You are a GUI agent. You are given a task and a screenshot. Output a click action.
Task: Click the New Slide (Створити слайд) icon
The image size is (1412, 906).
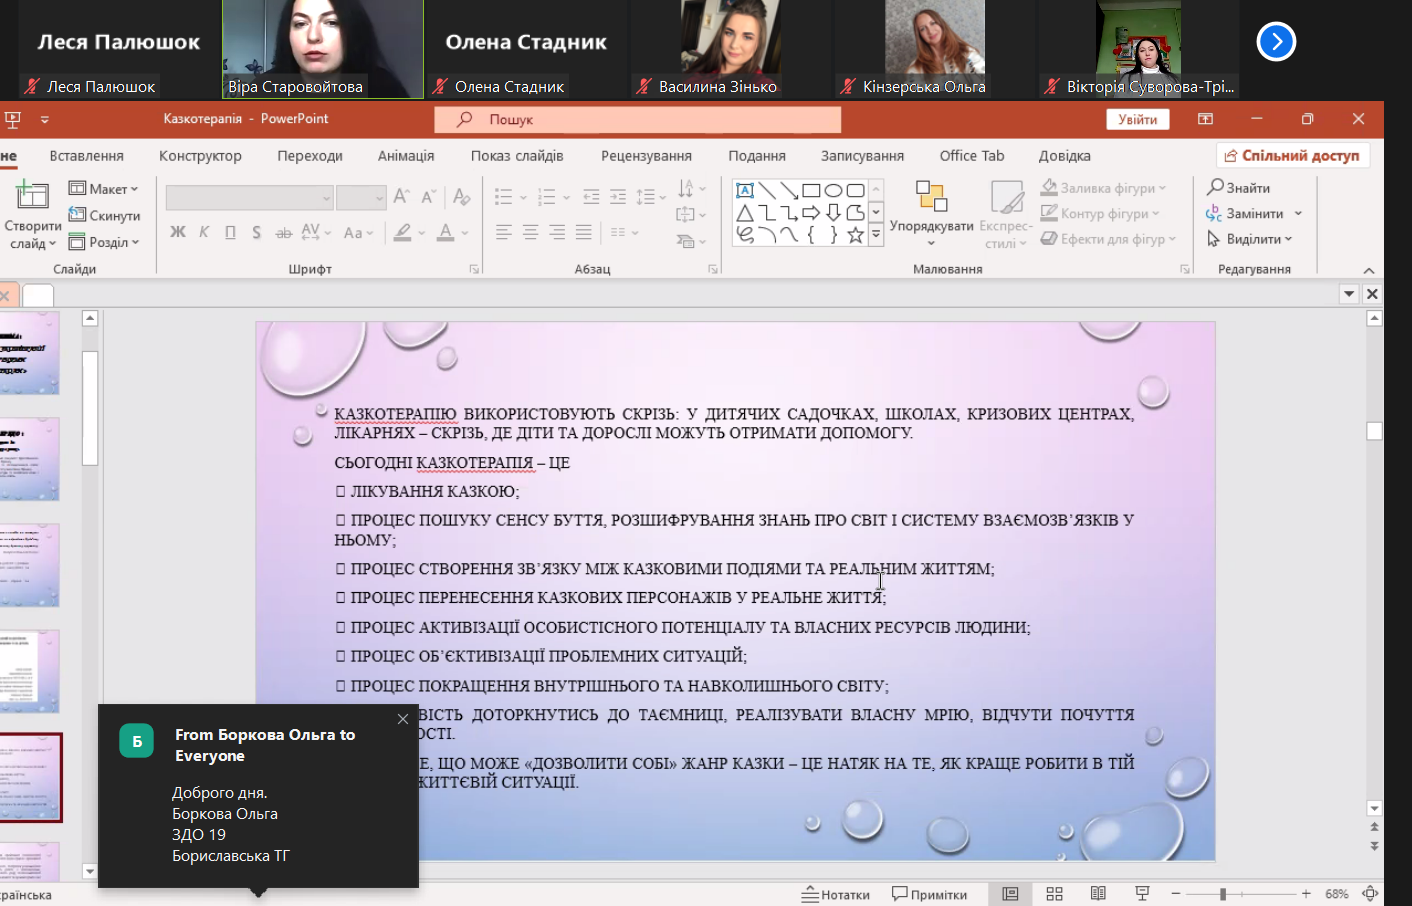point(32,196)
